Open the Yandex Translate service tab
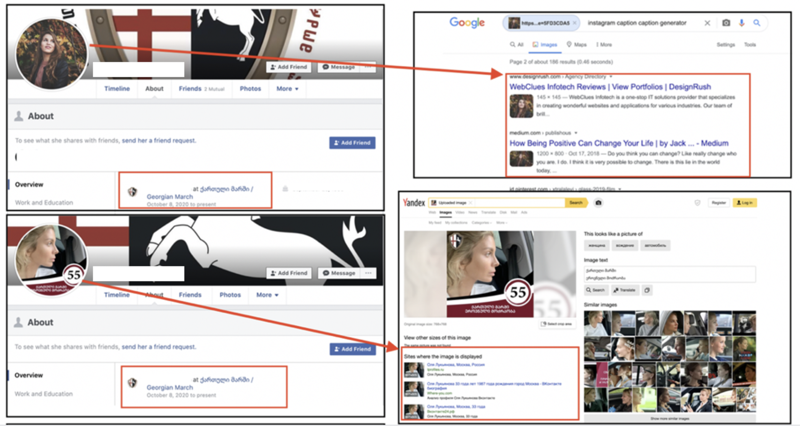The height and width of the screenshot is (428, 800). [488, 213]
